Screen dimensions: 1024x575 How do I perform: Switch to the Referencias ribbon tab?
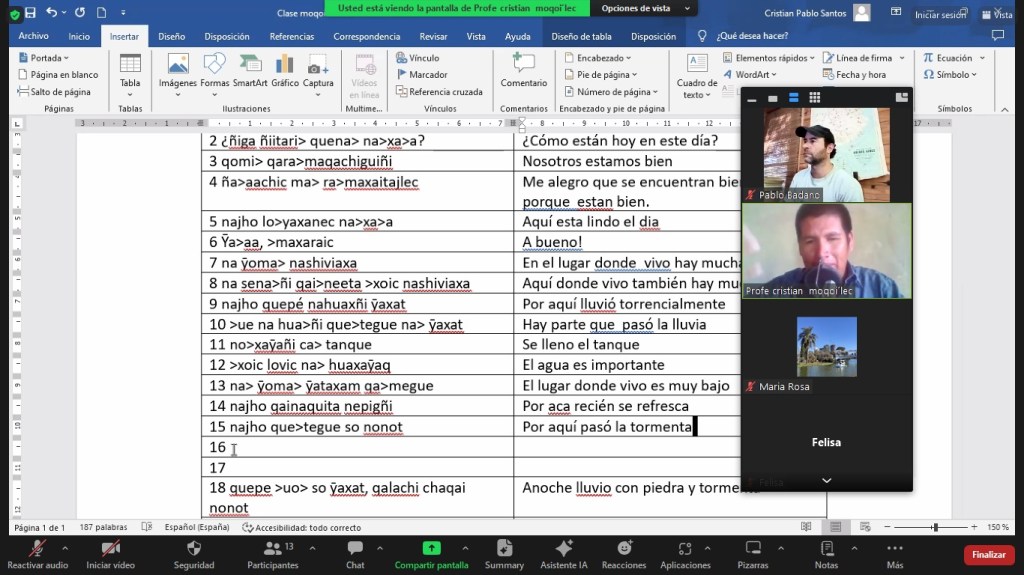pos(291,36)
